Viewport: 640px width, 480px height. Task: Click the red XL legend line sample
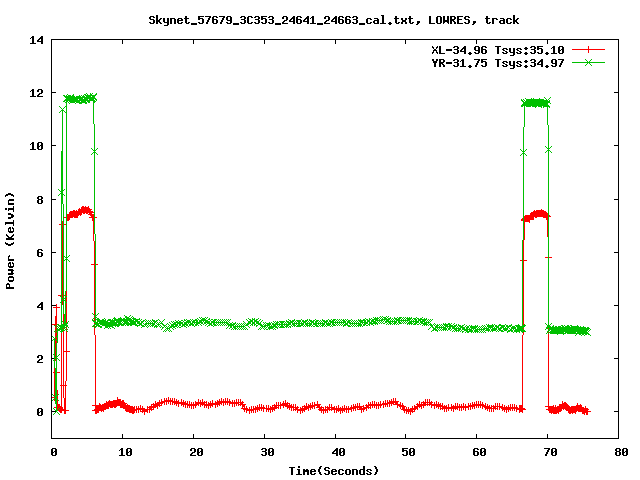(588, 50)
